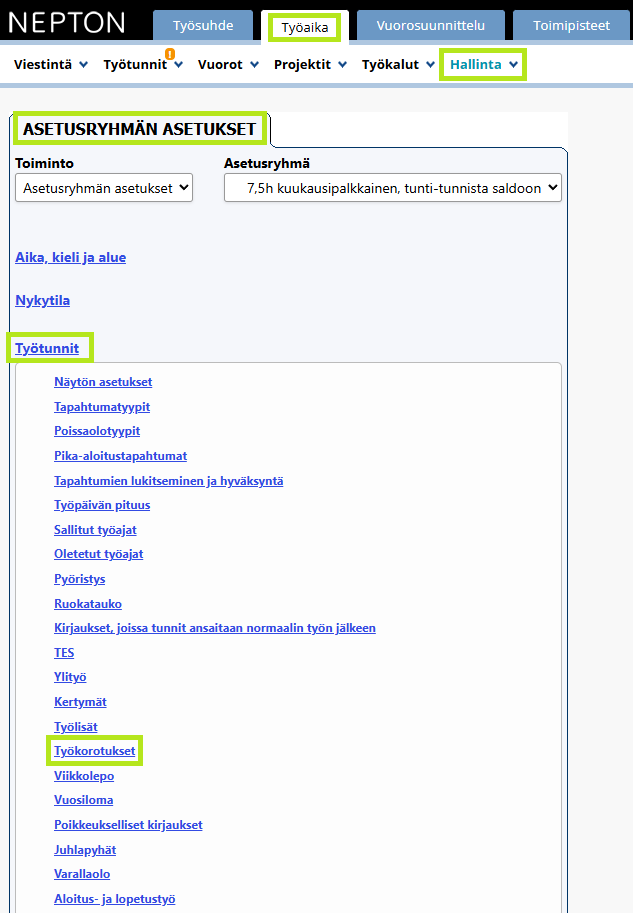The image size is (633, 913).
Task: Open the Ruokatauko settings link
Action: (x=88, y=604)
